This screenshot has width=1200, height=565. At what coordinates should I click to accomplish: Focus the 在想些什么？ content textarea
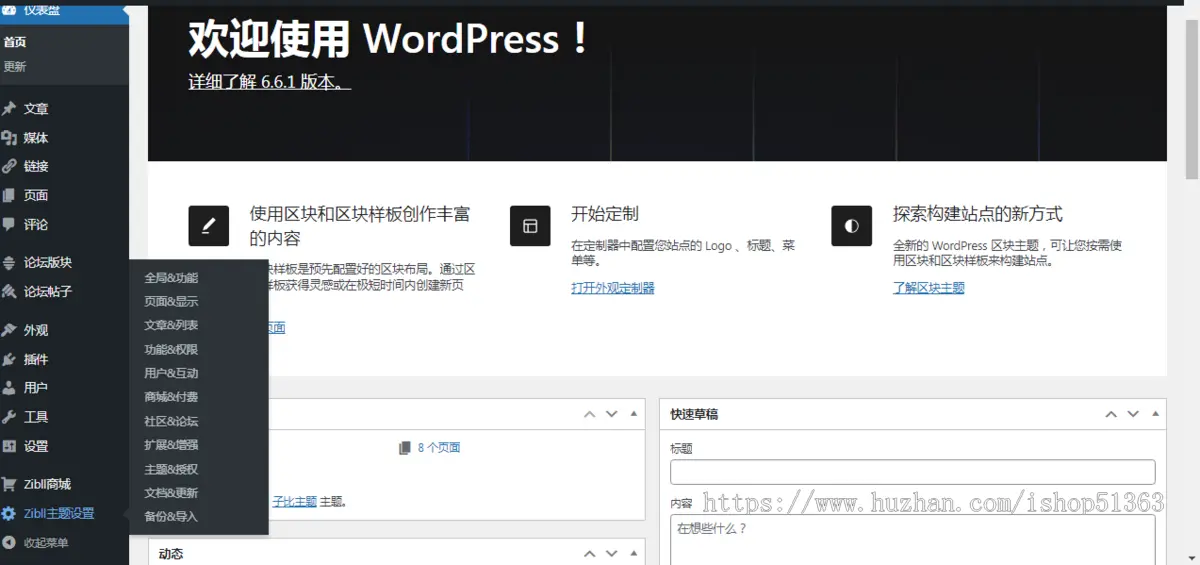point(913,540)
